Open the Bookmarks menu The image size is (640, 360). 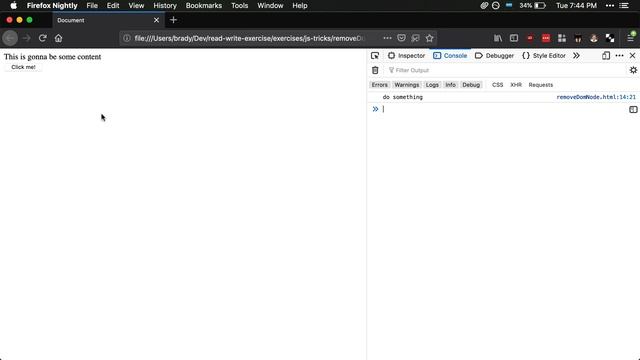tap(204, 6)
